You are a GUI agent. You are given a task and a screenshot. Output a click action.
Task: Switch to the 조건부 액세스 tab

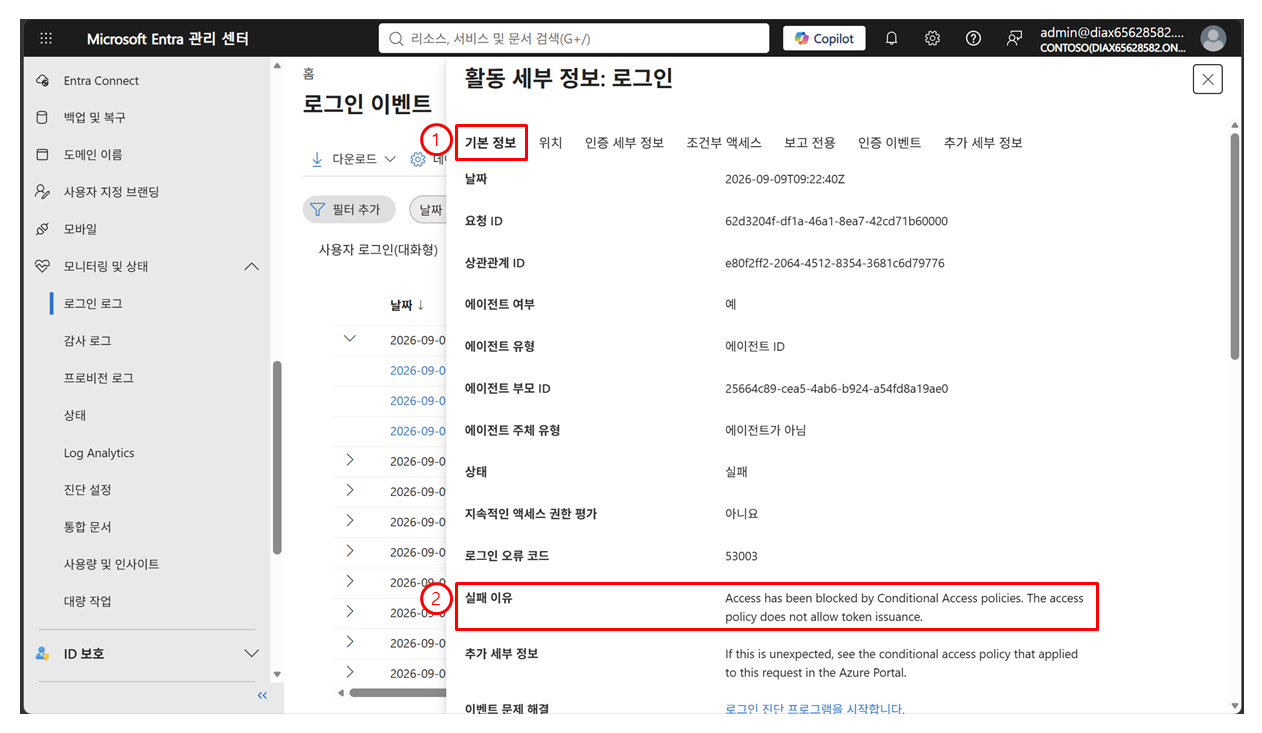[724, 143]
